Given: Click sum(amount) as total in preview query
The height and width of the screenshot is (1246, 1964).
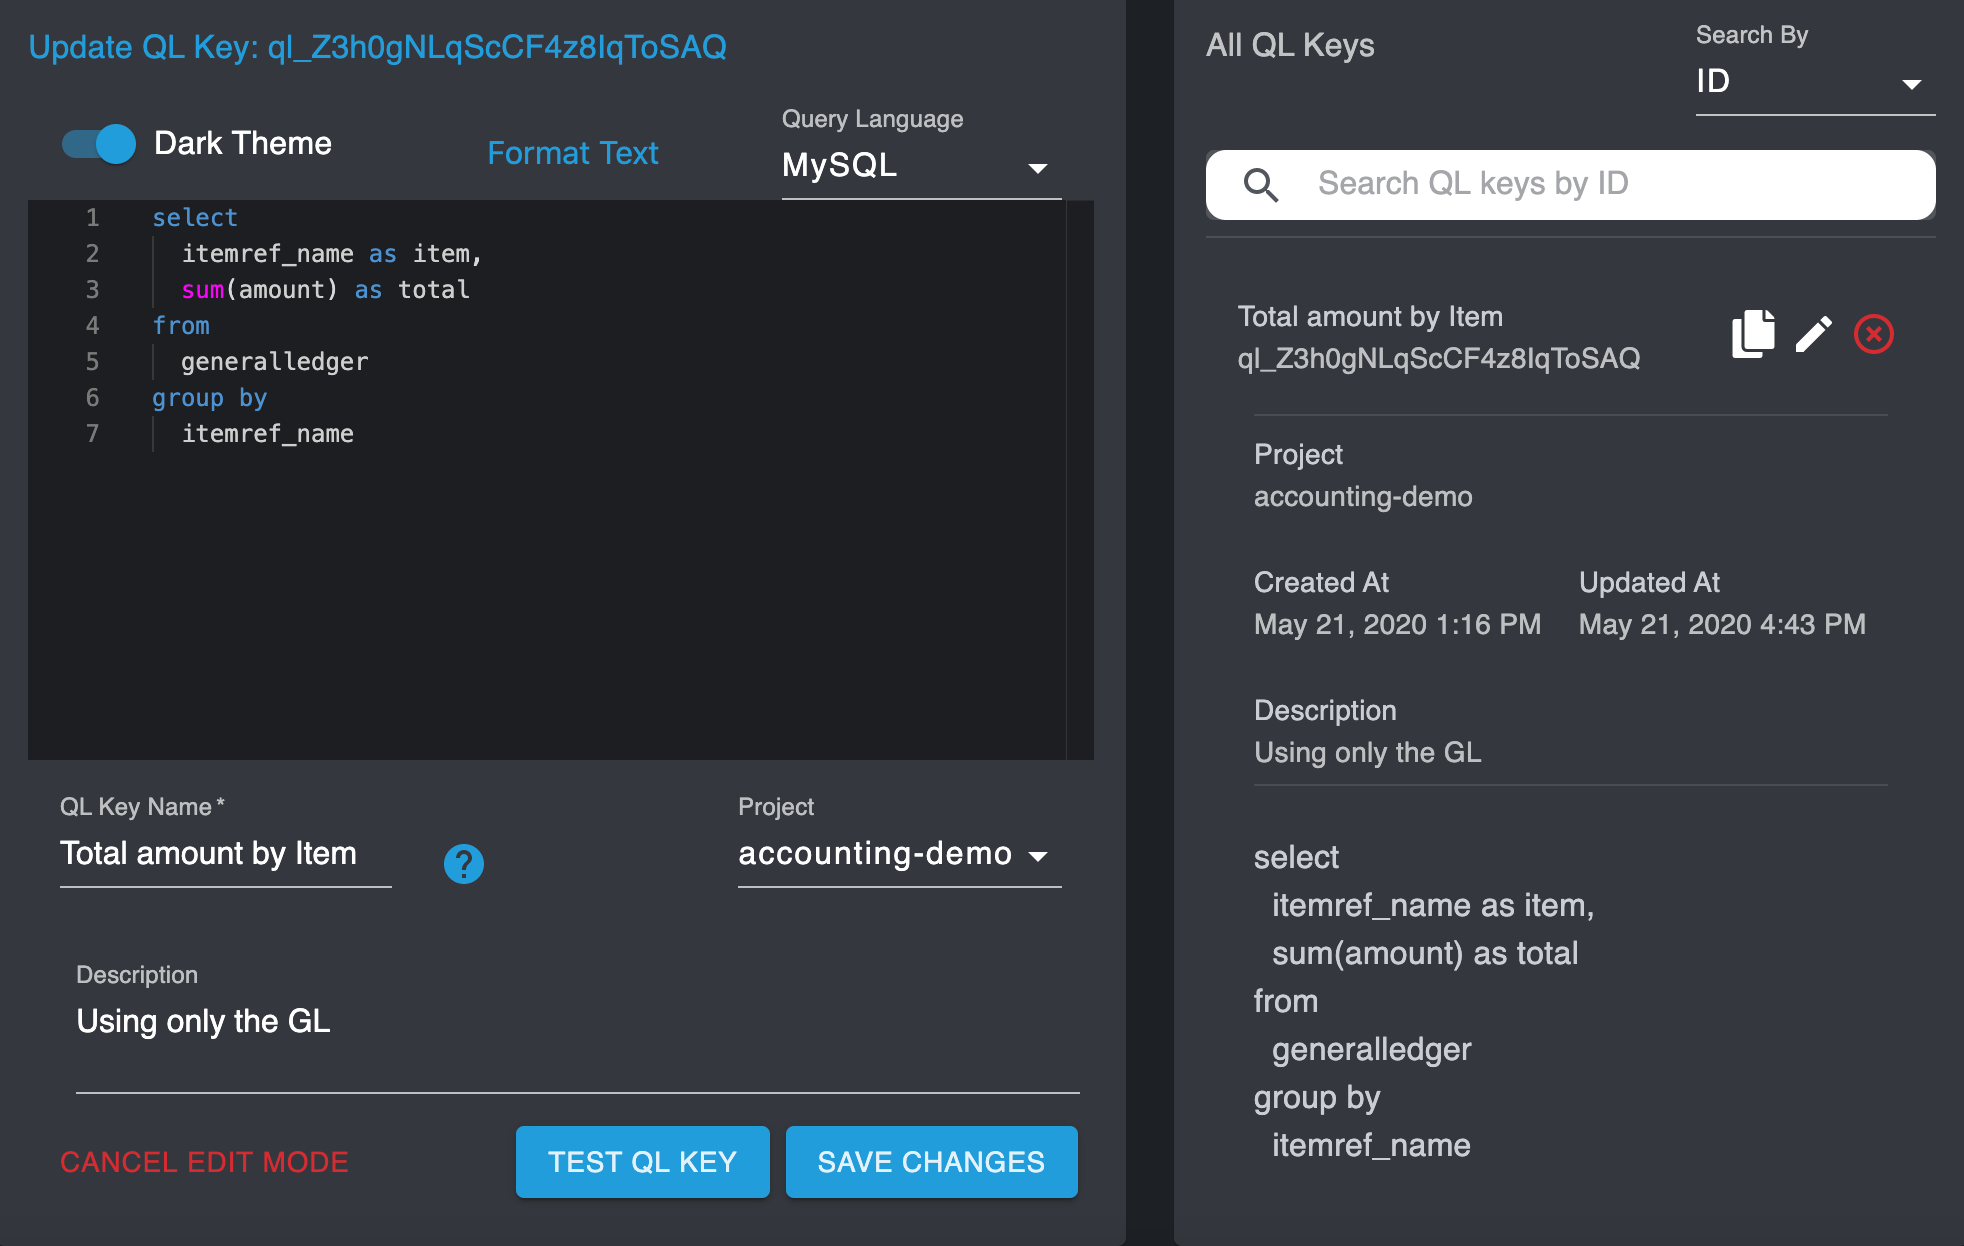Looking at the screenshot, I should 1425,953.
